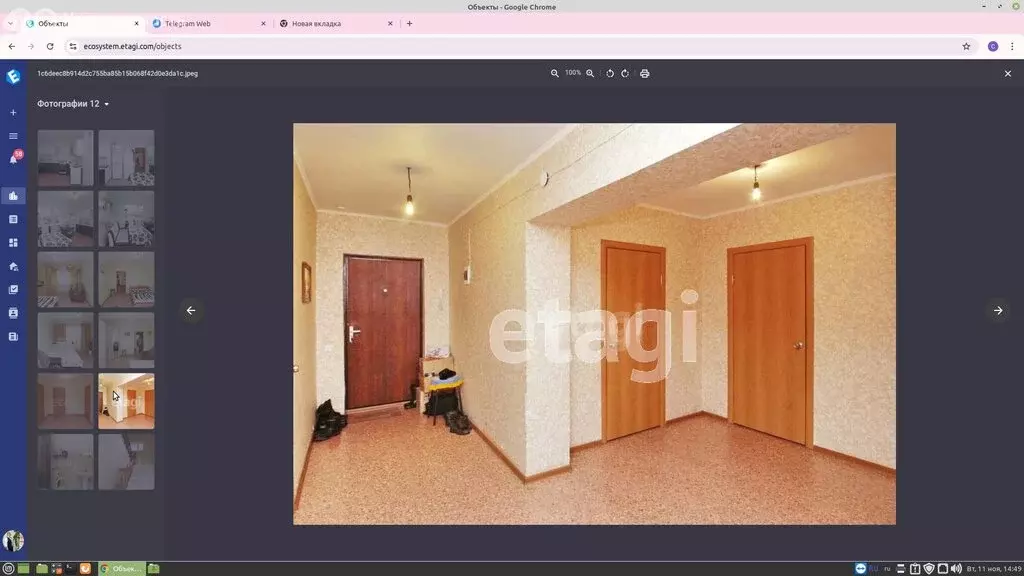Go to the next photo with right arrow

click(x=997, y=310)
